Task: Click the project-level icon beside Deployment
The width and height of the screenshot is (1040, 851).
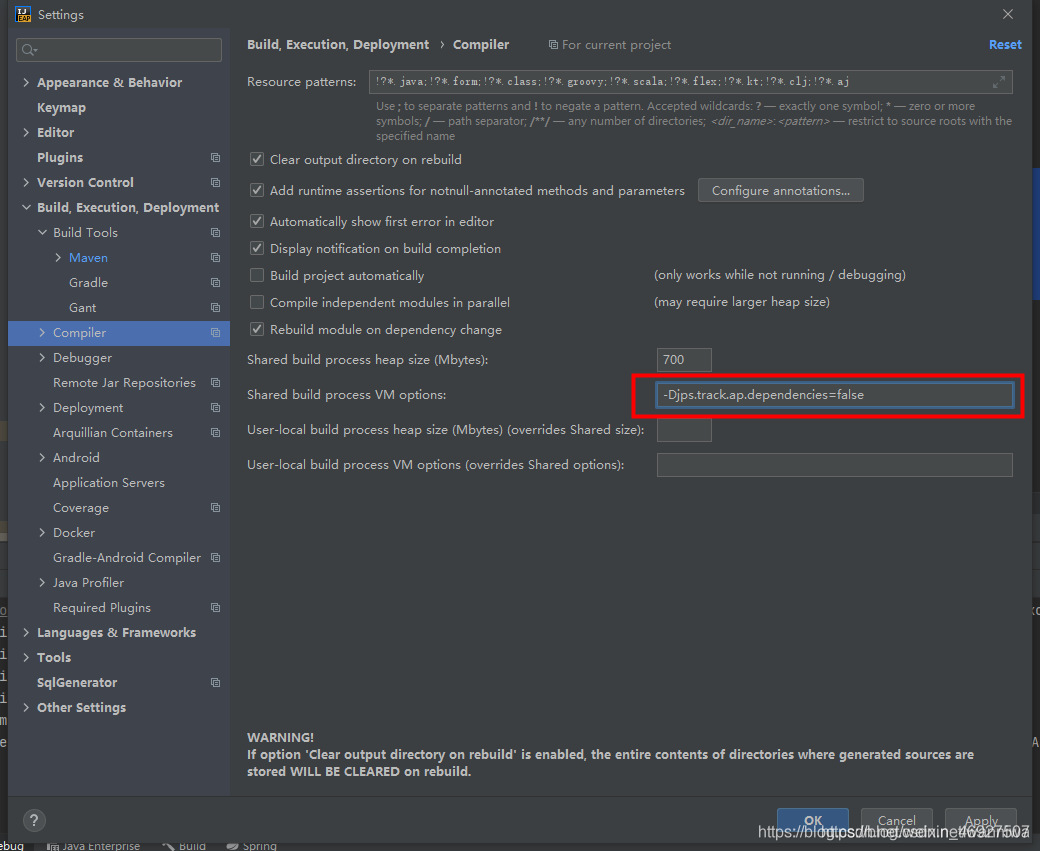Action: (x=216, y=407)
